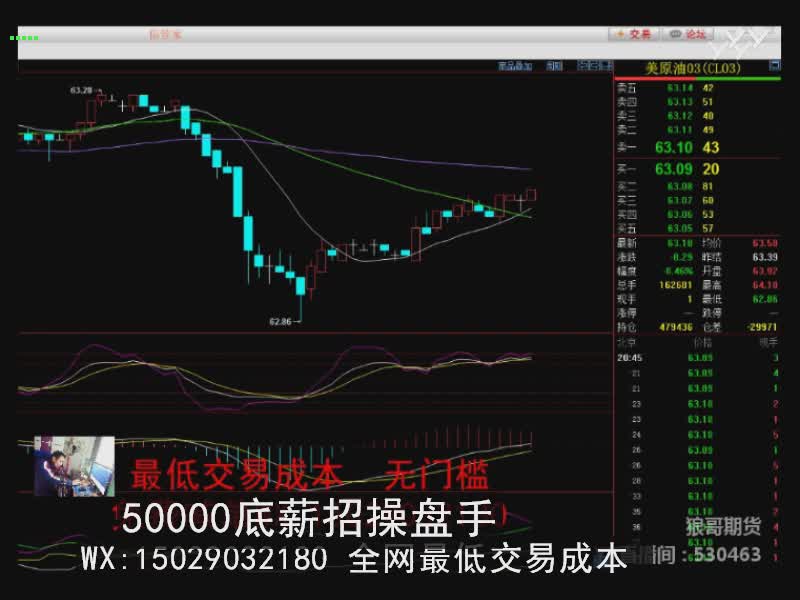The width and height of the screenshot is (800, 600).
Task: Click the 总手 total volume 162601 value
Action: tap(676, 285)
